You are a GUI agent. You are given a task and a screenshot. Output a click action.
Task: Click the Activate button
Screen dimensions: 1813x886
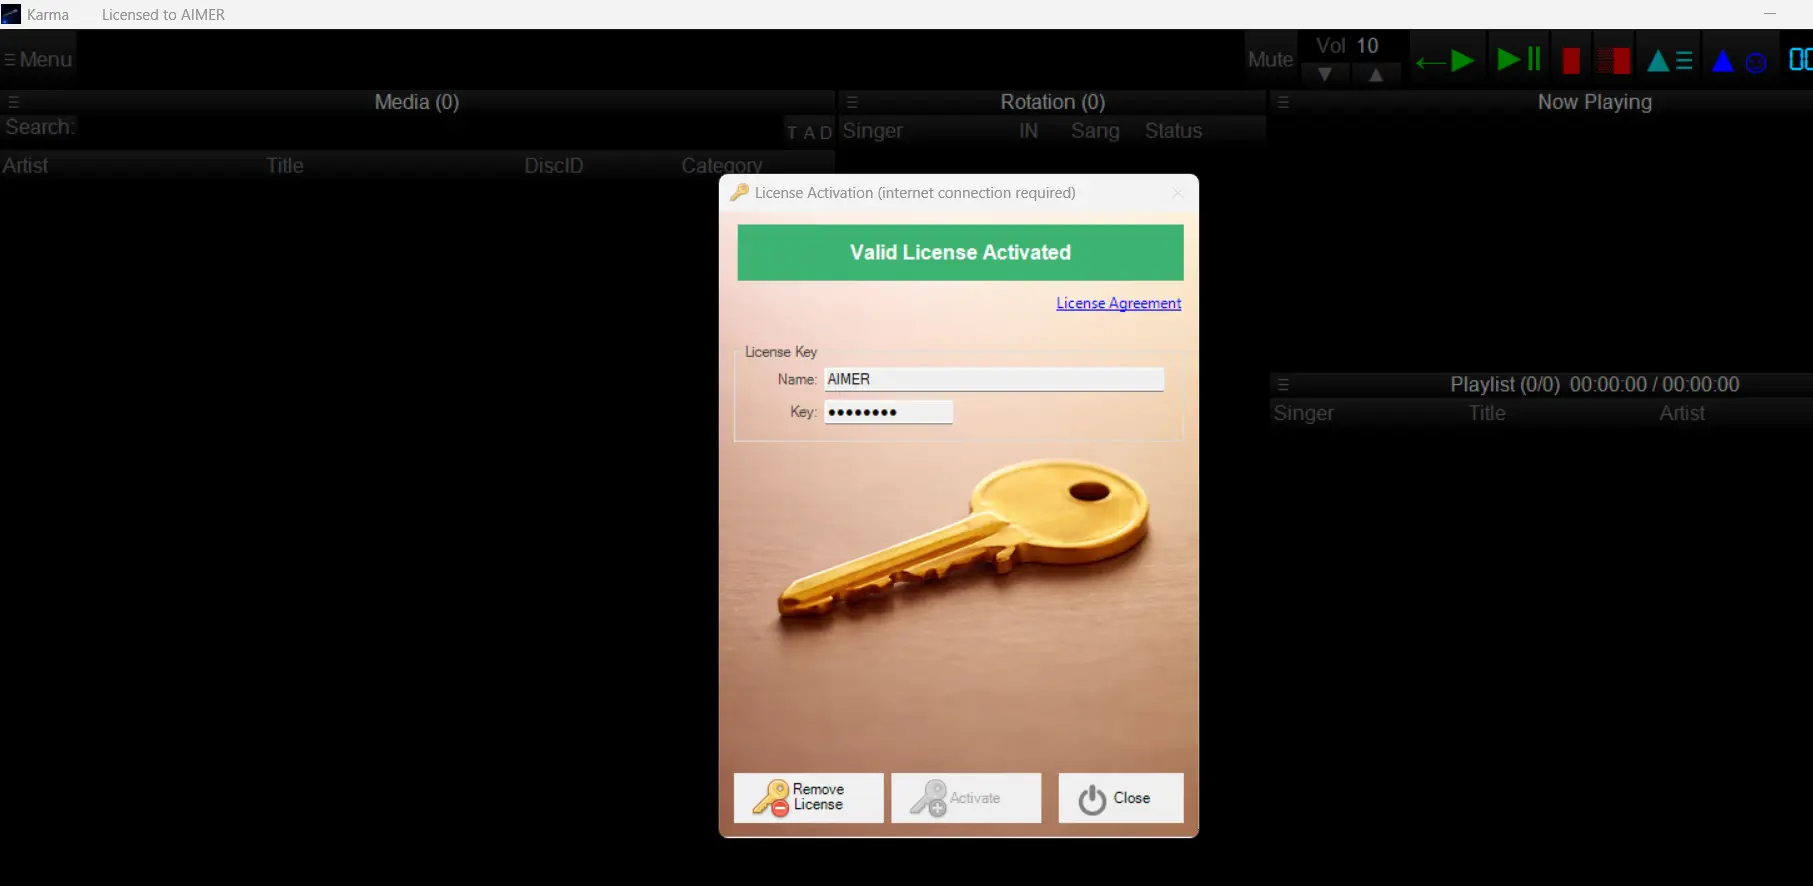click(x=966, y=798)
